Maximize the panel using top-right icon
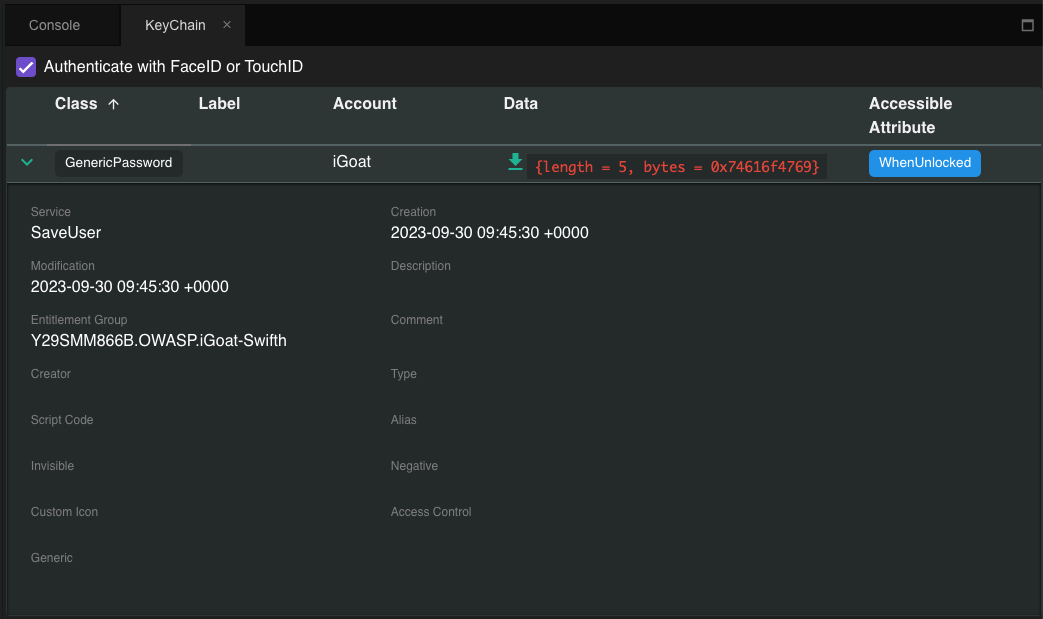 coord(1027,26)
